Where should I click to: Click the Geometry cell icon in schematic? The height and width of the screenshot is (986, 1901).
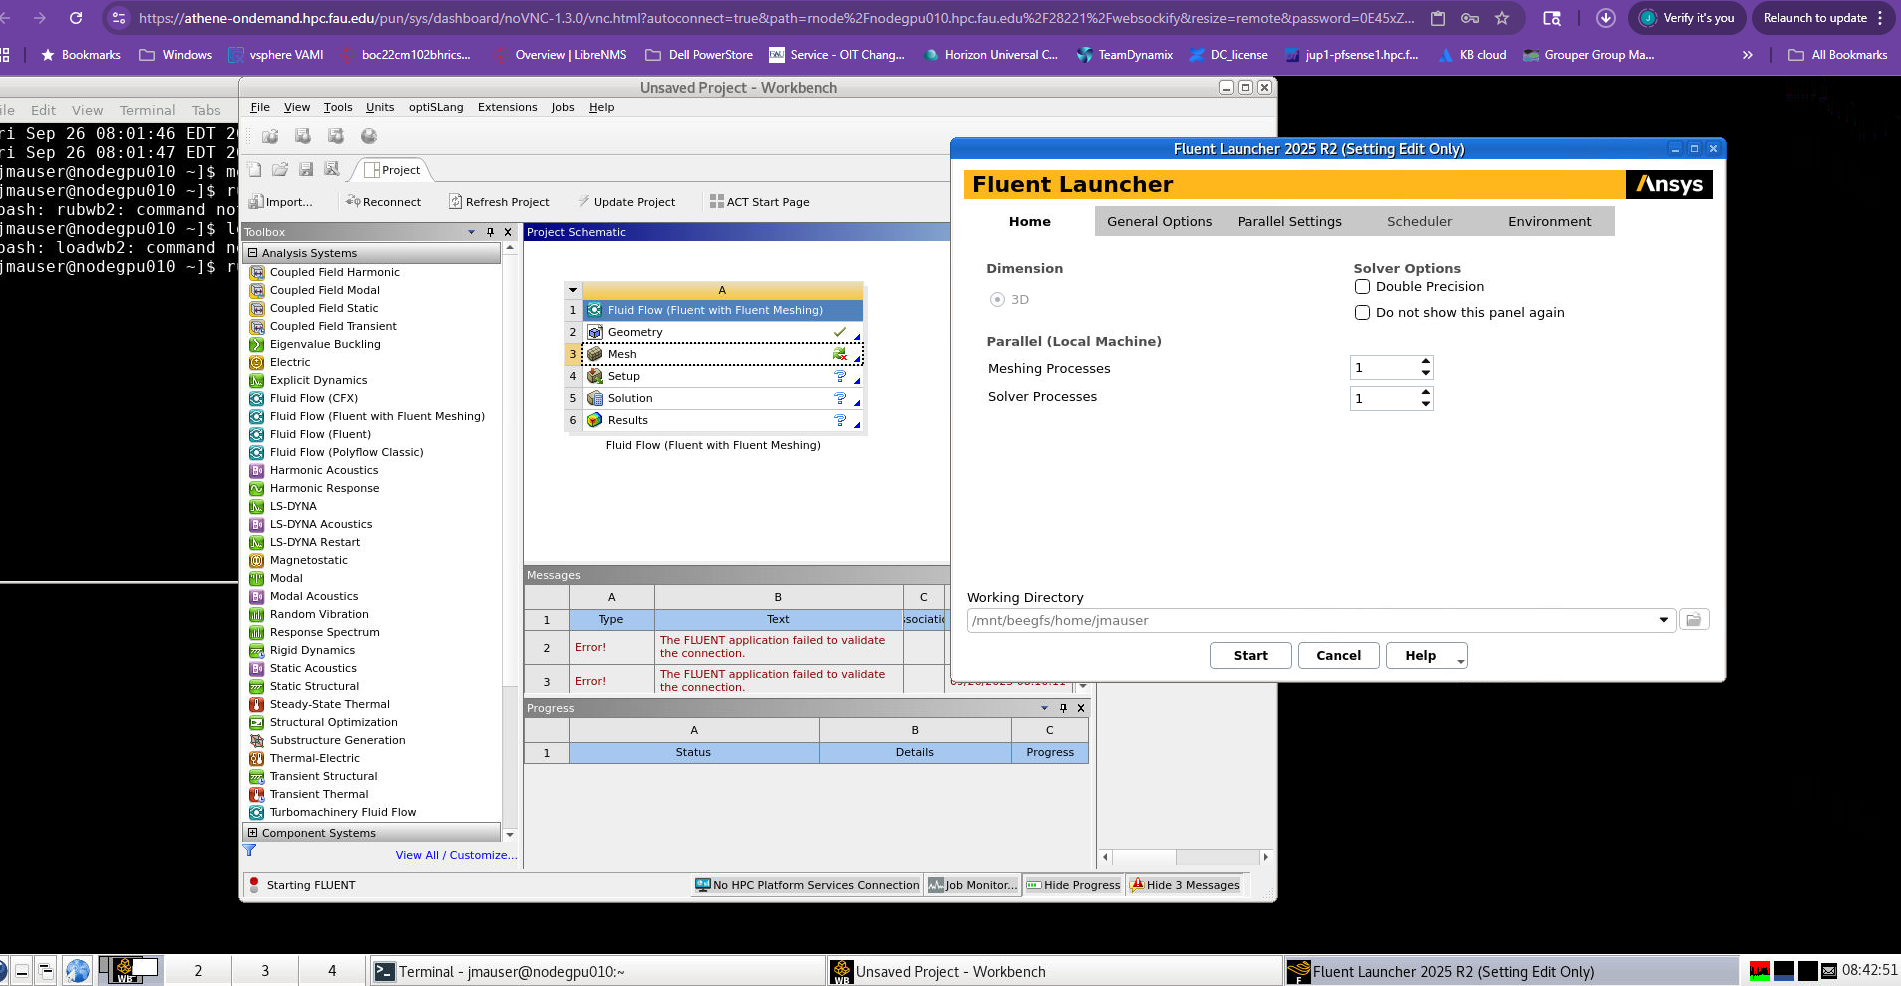pos(595,332)
